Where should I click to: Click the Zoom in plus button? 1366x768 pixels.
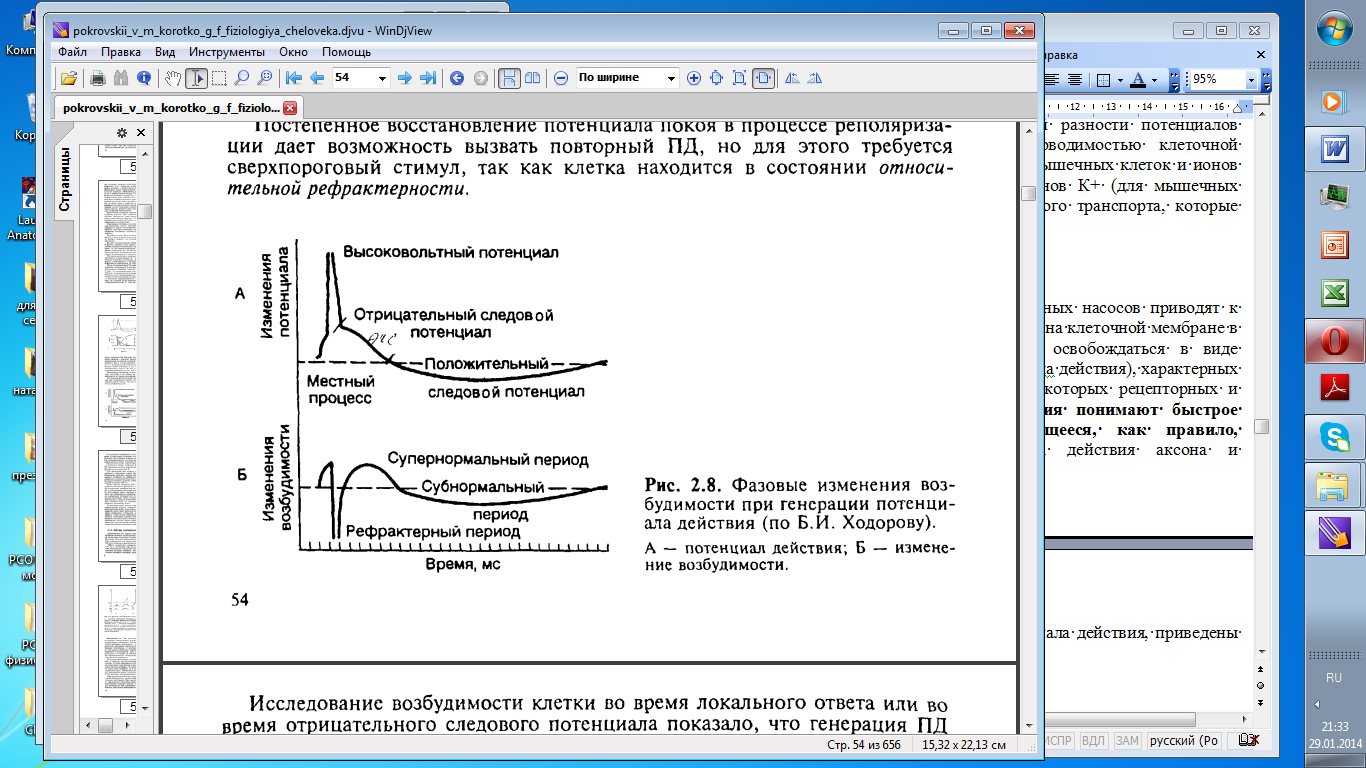(693, 78)
